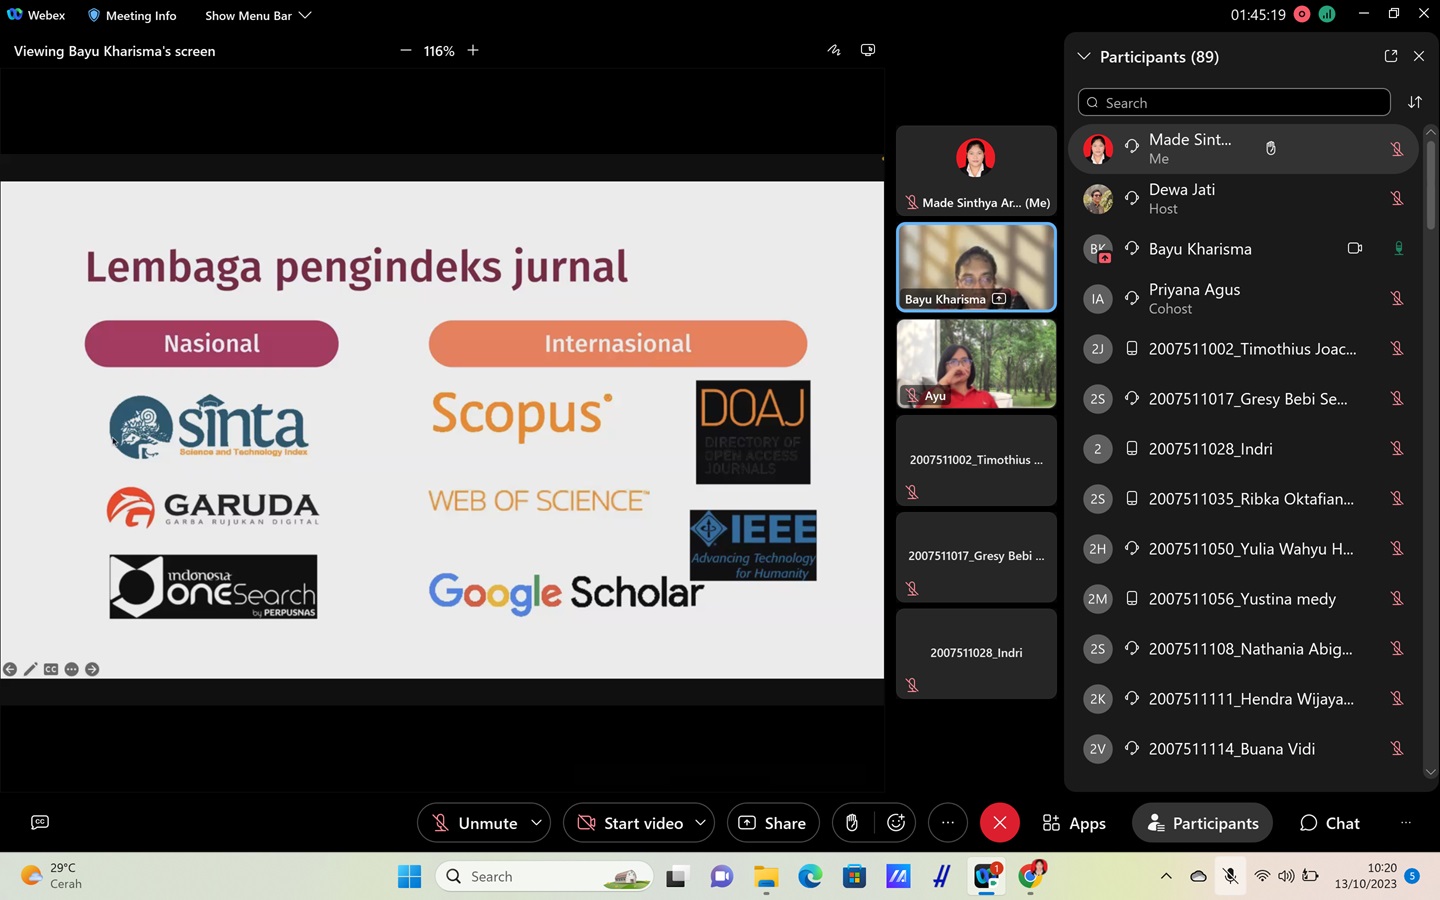
Task: Sort the participants list
Action: (1415, 102)
